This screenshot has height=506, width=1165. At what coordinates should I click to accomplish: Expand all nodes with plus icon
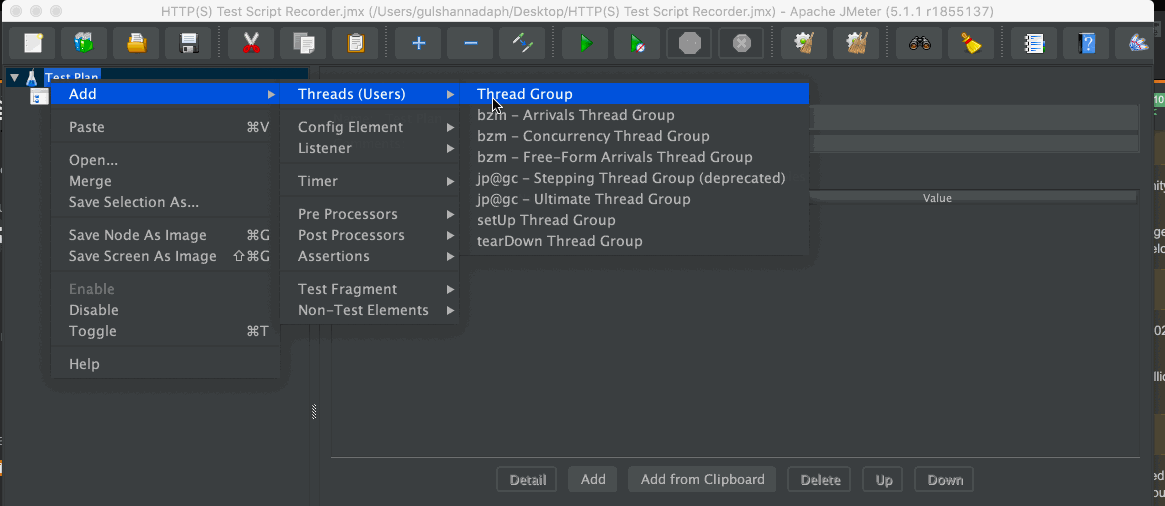click(418, 43)
